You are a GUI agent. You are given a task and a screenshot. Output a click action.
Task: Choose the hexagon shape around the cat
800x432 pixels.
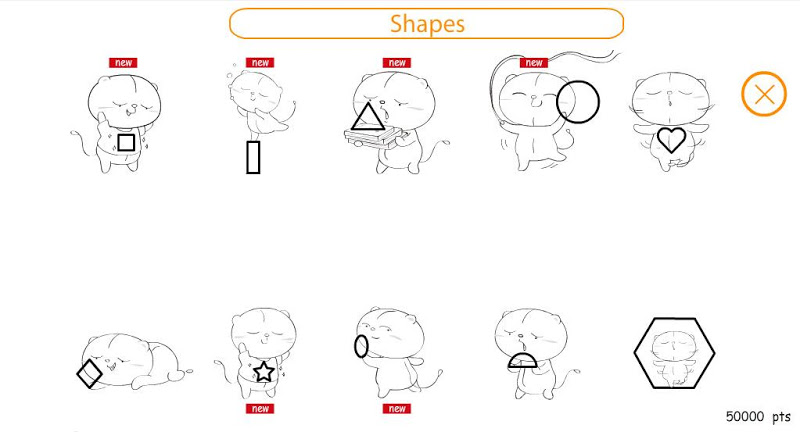tap(674, 353)
